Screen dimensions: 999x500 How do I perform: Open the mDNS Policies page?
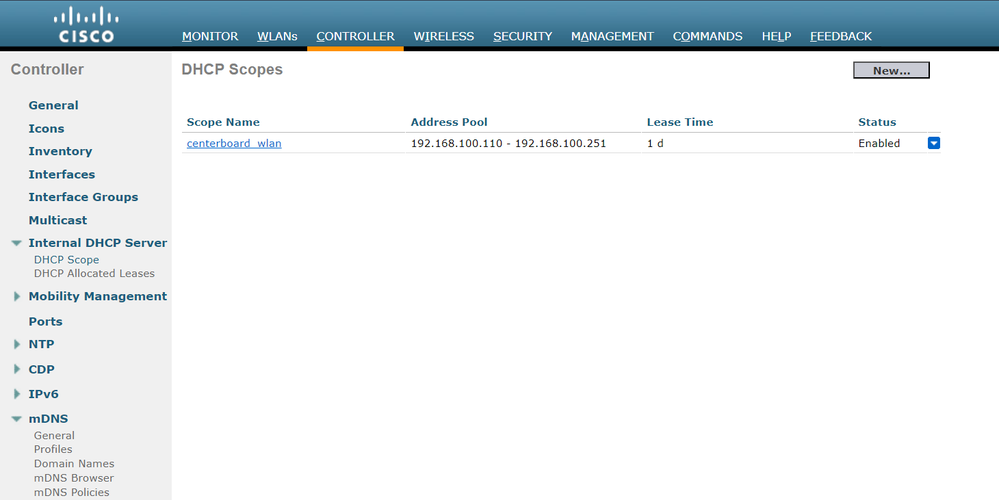click(x=71, y=492)
